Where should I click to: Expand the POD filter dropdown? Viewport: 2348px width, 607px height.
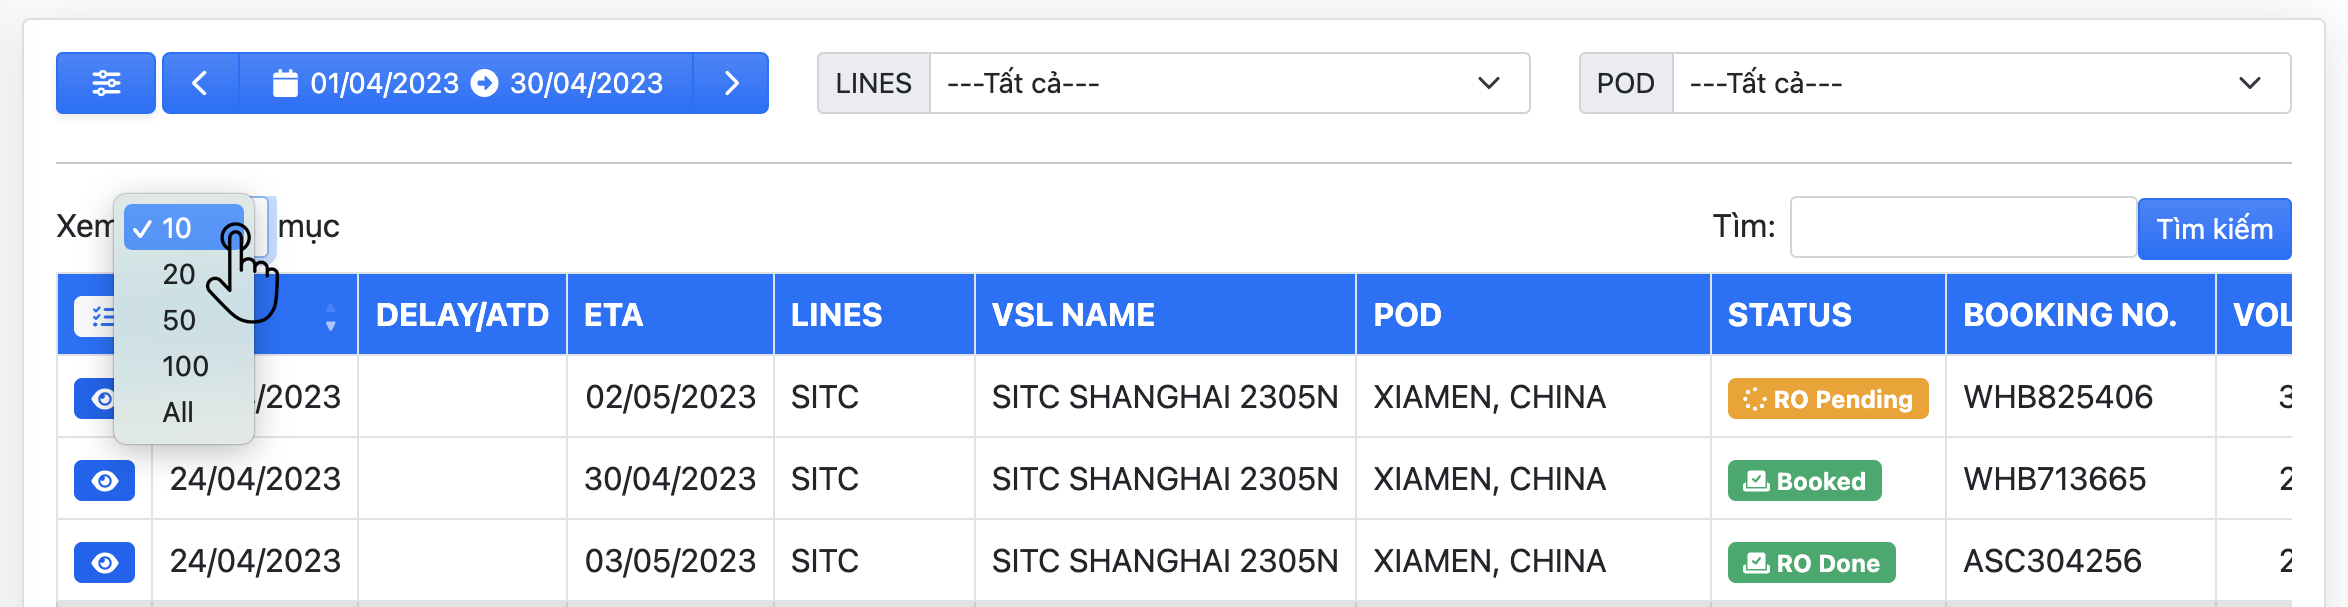(x=1981, y=83)
